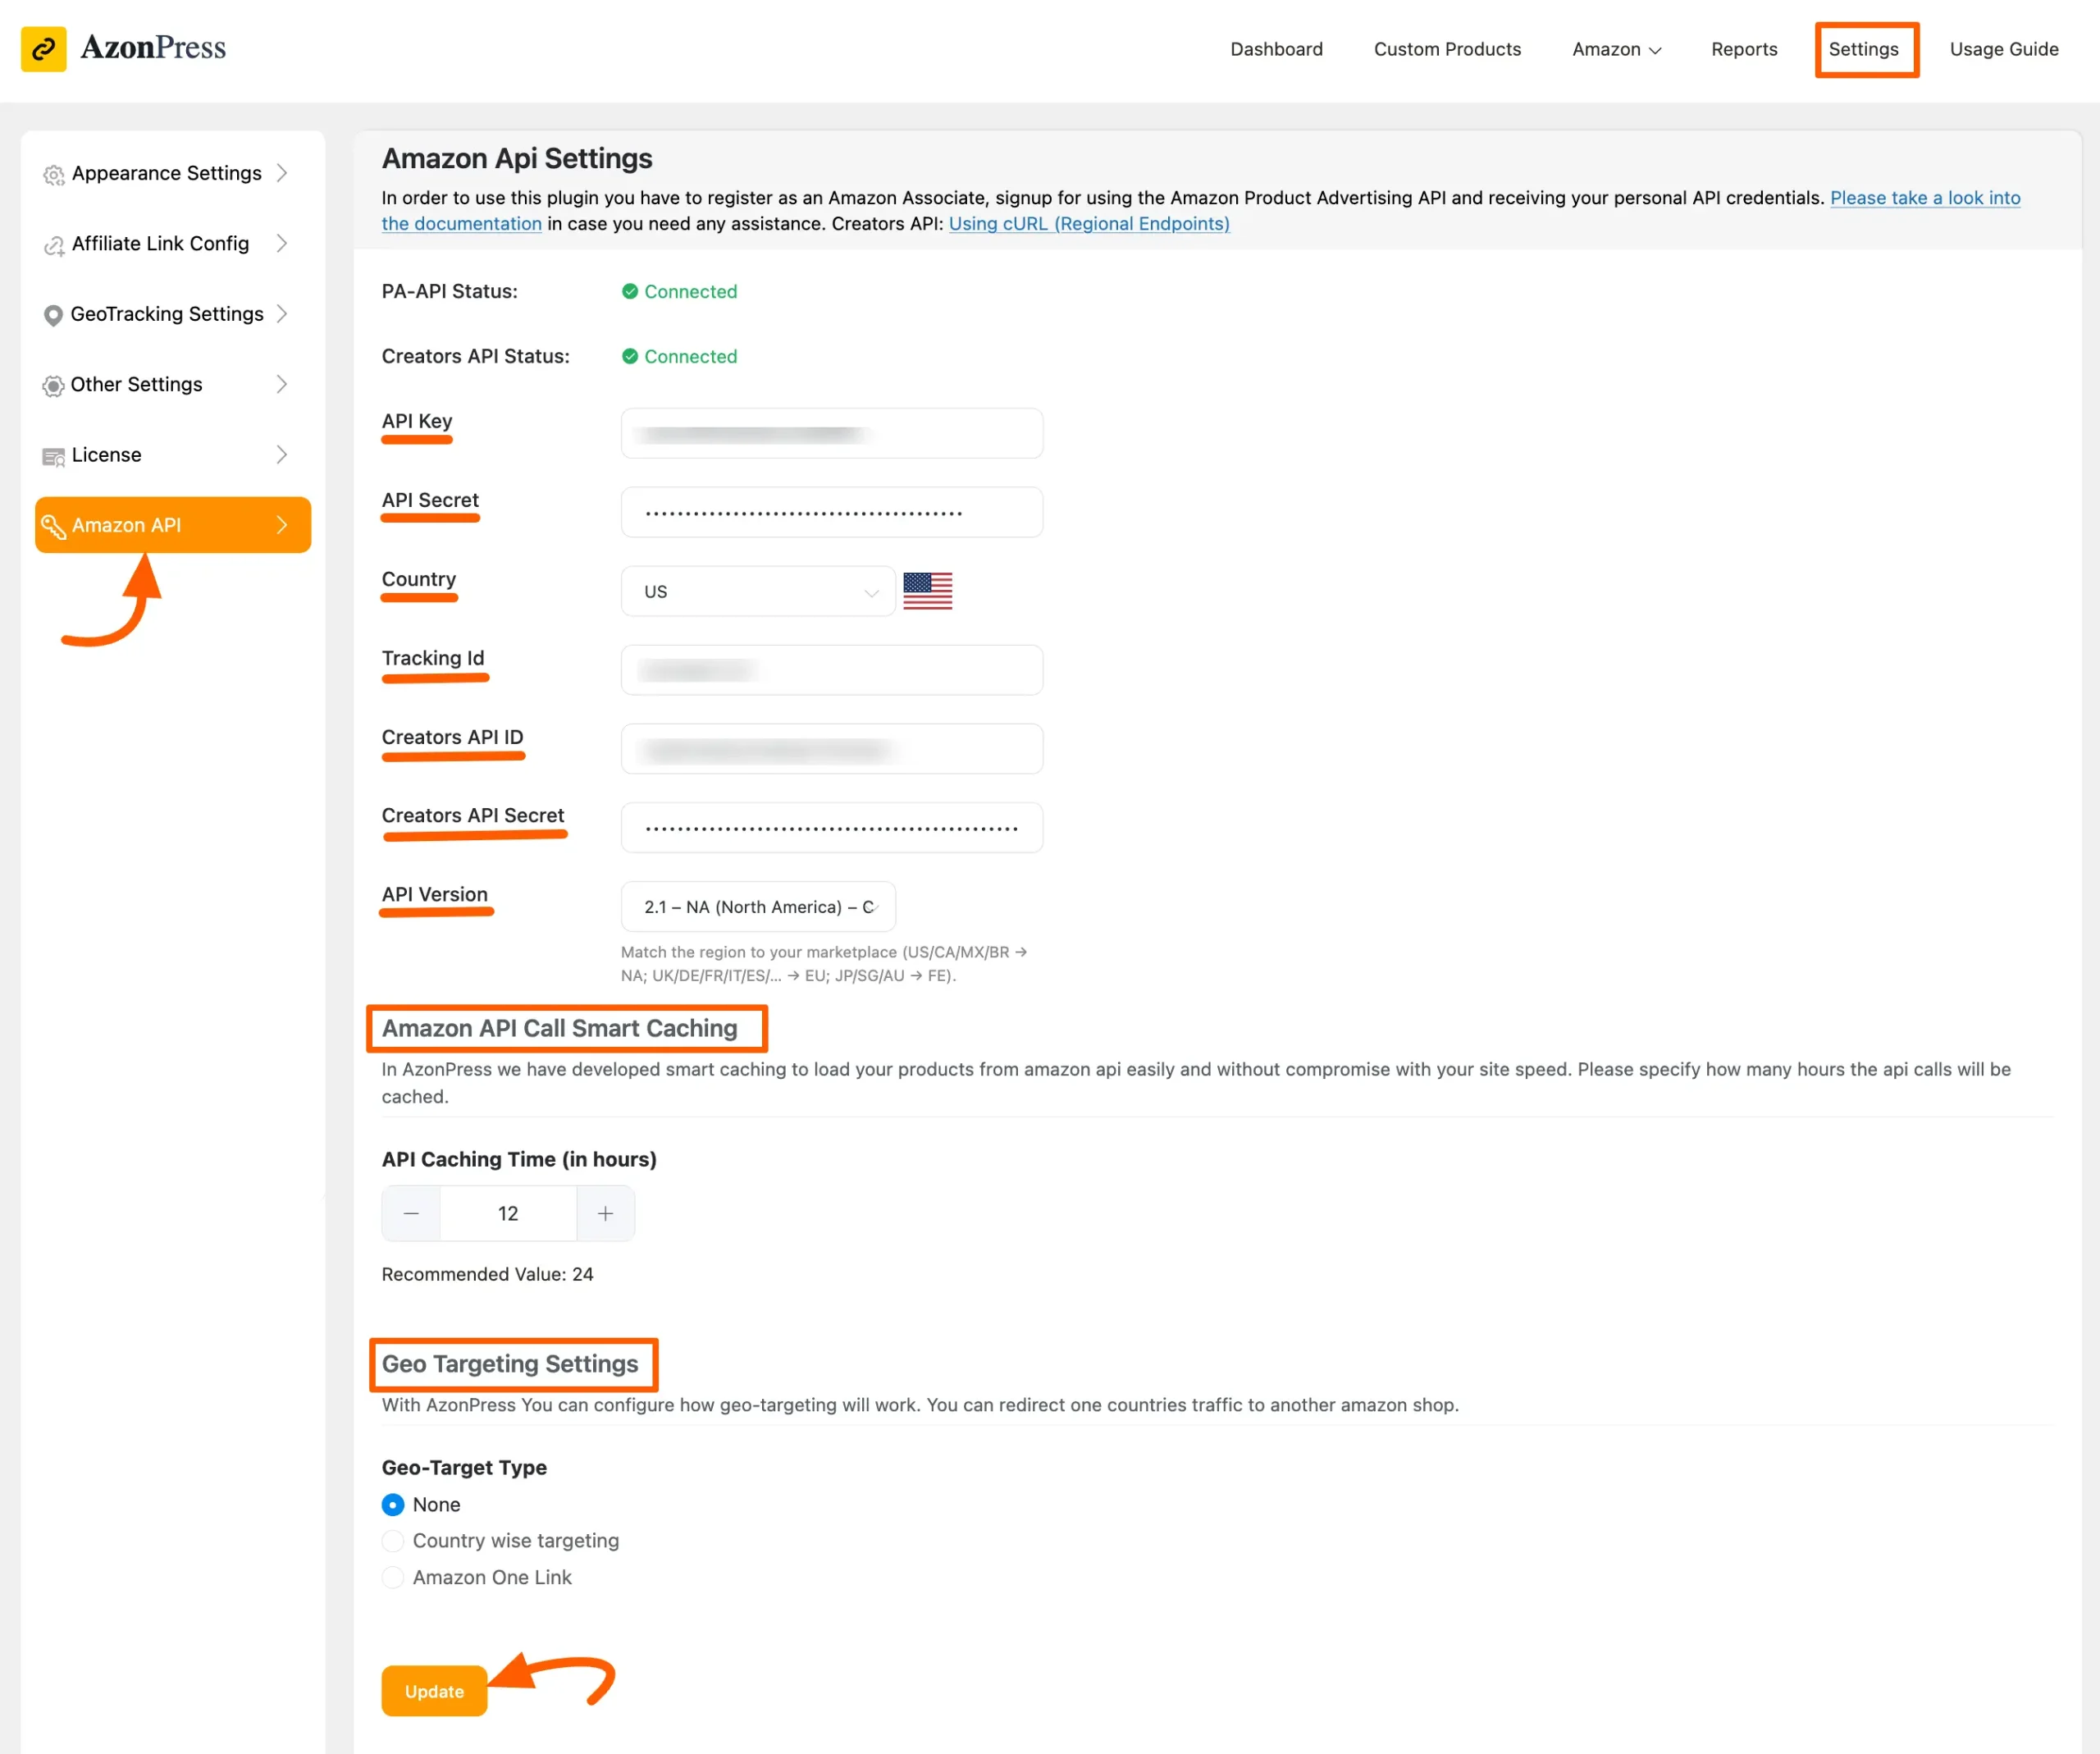Select Country wise targeting option
Screen dimensions: 2100x1754
[393, 1541]
